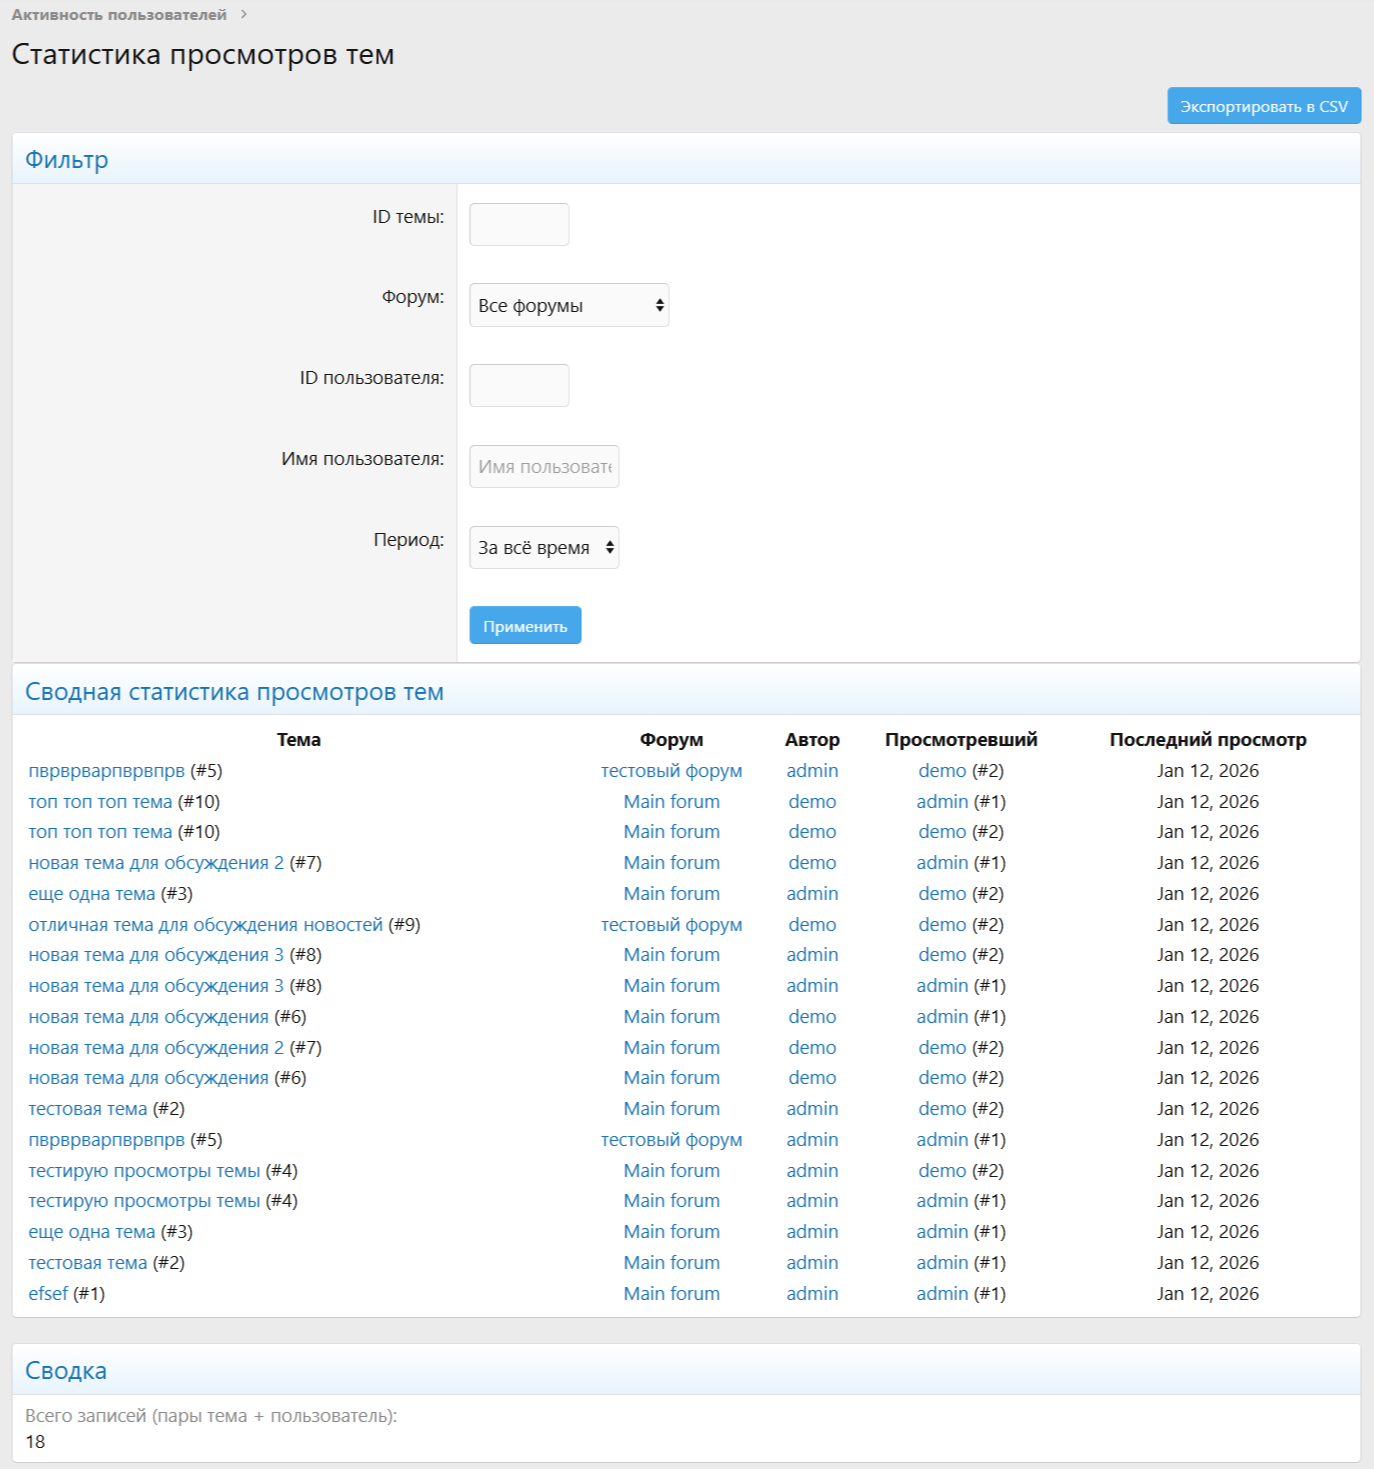Open author admin link in efsef row
Image resolution: width=1374 pixels, height=1469 pixels.
tap(812, 1294)
